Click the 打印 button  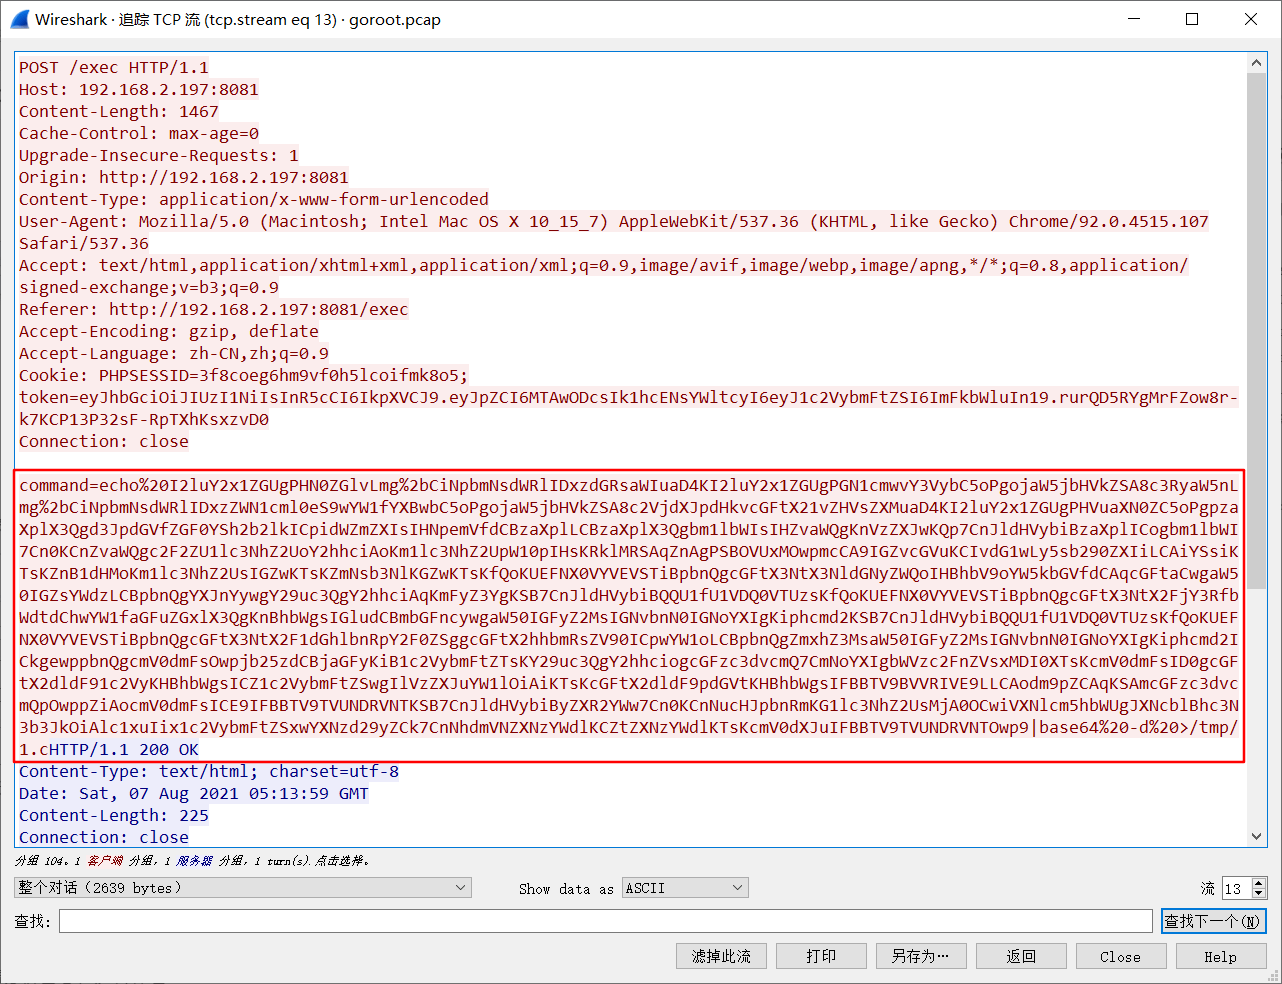click(x=821, y=957)
